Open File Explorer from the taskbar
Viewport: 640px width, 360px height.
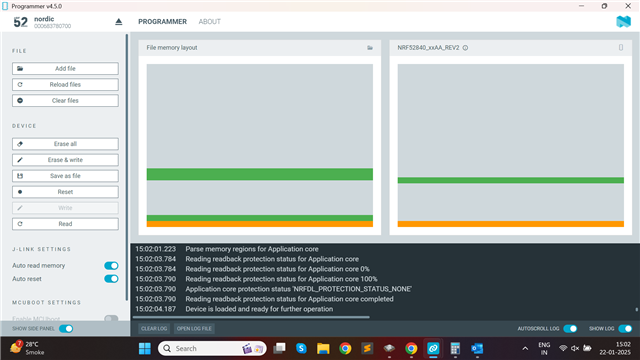(x=323, y=348)
